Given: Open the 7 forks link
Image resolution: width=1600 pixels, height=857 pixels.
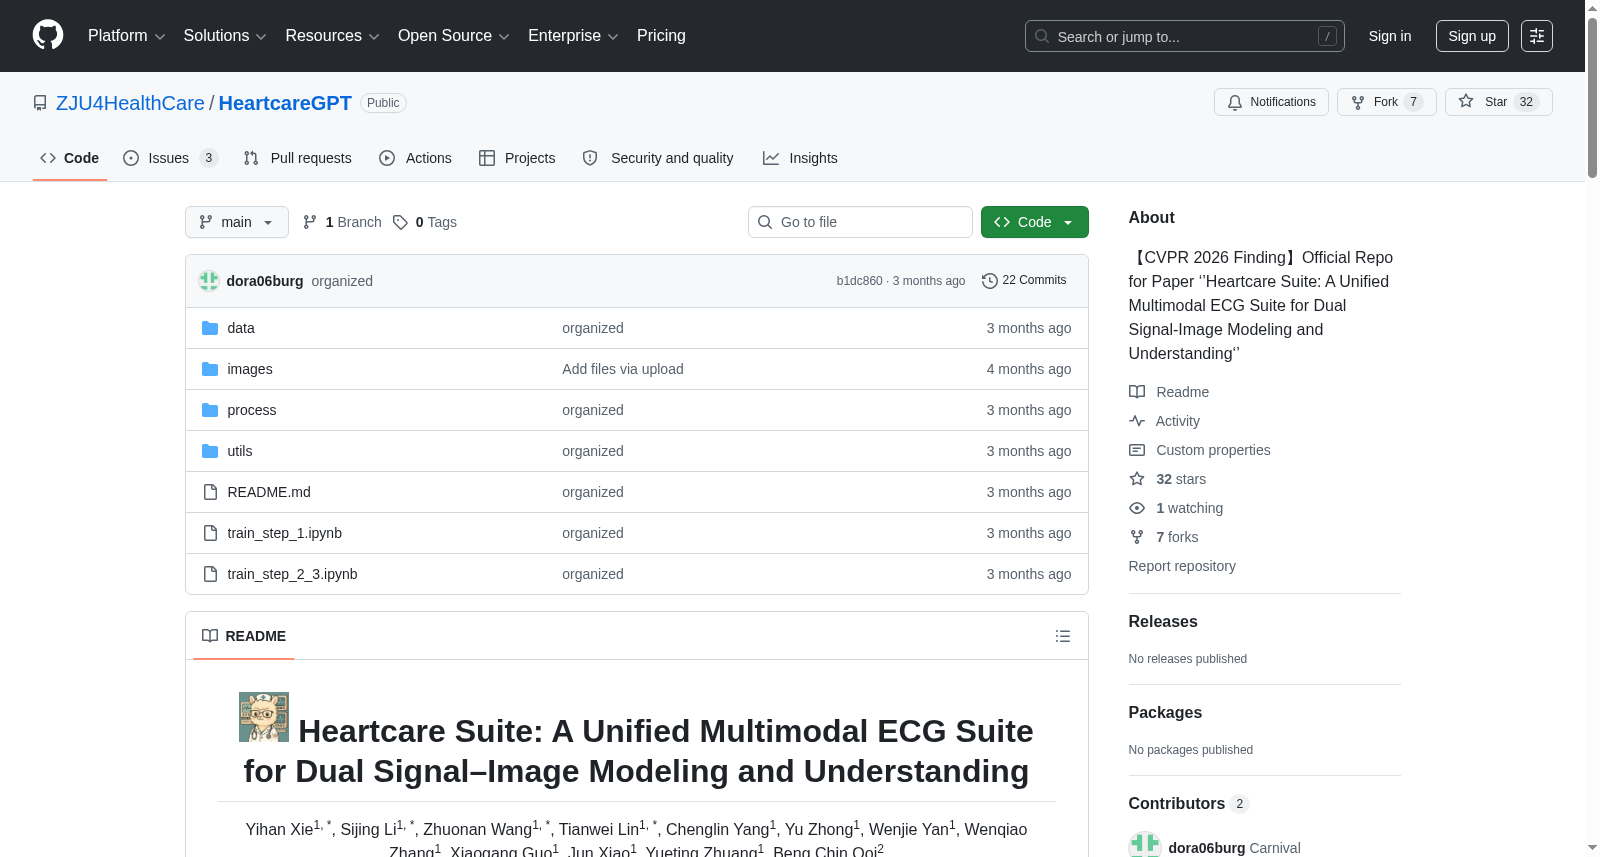Looking at the screenshot, I should coord(1177,537).
